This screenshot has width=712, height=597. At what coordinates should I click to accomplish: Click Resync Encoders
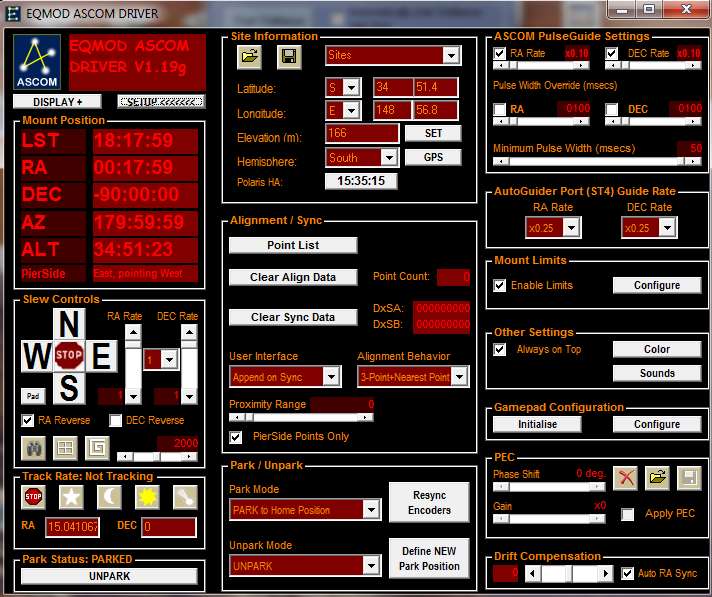(x=429, y=503)
